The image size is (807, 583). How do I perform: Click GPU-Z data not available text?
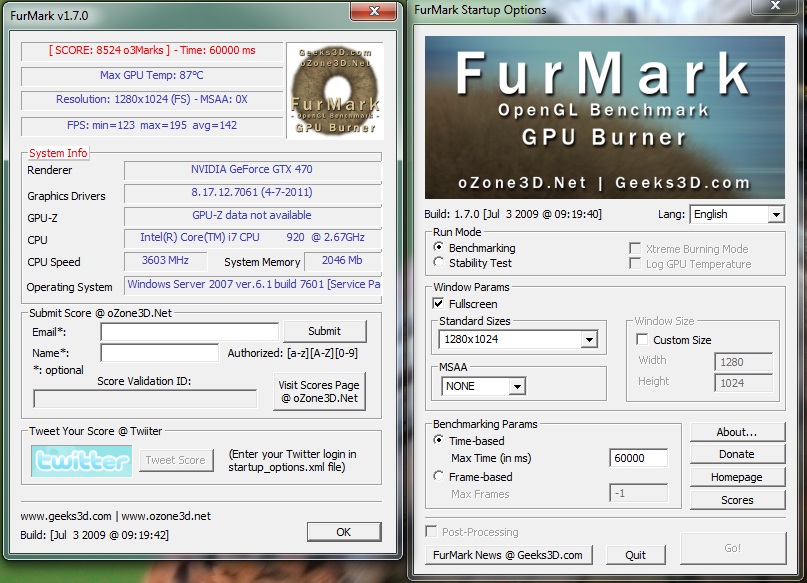click(252, 215)
